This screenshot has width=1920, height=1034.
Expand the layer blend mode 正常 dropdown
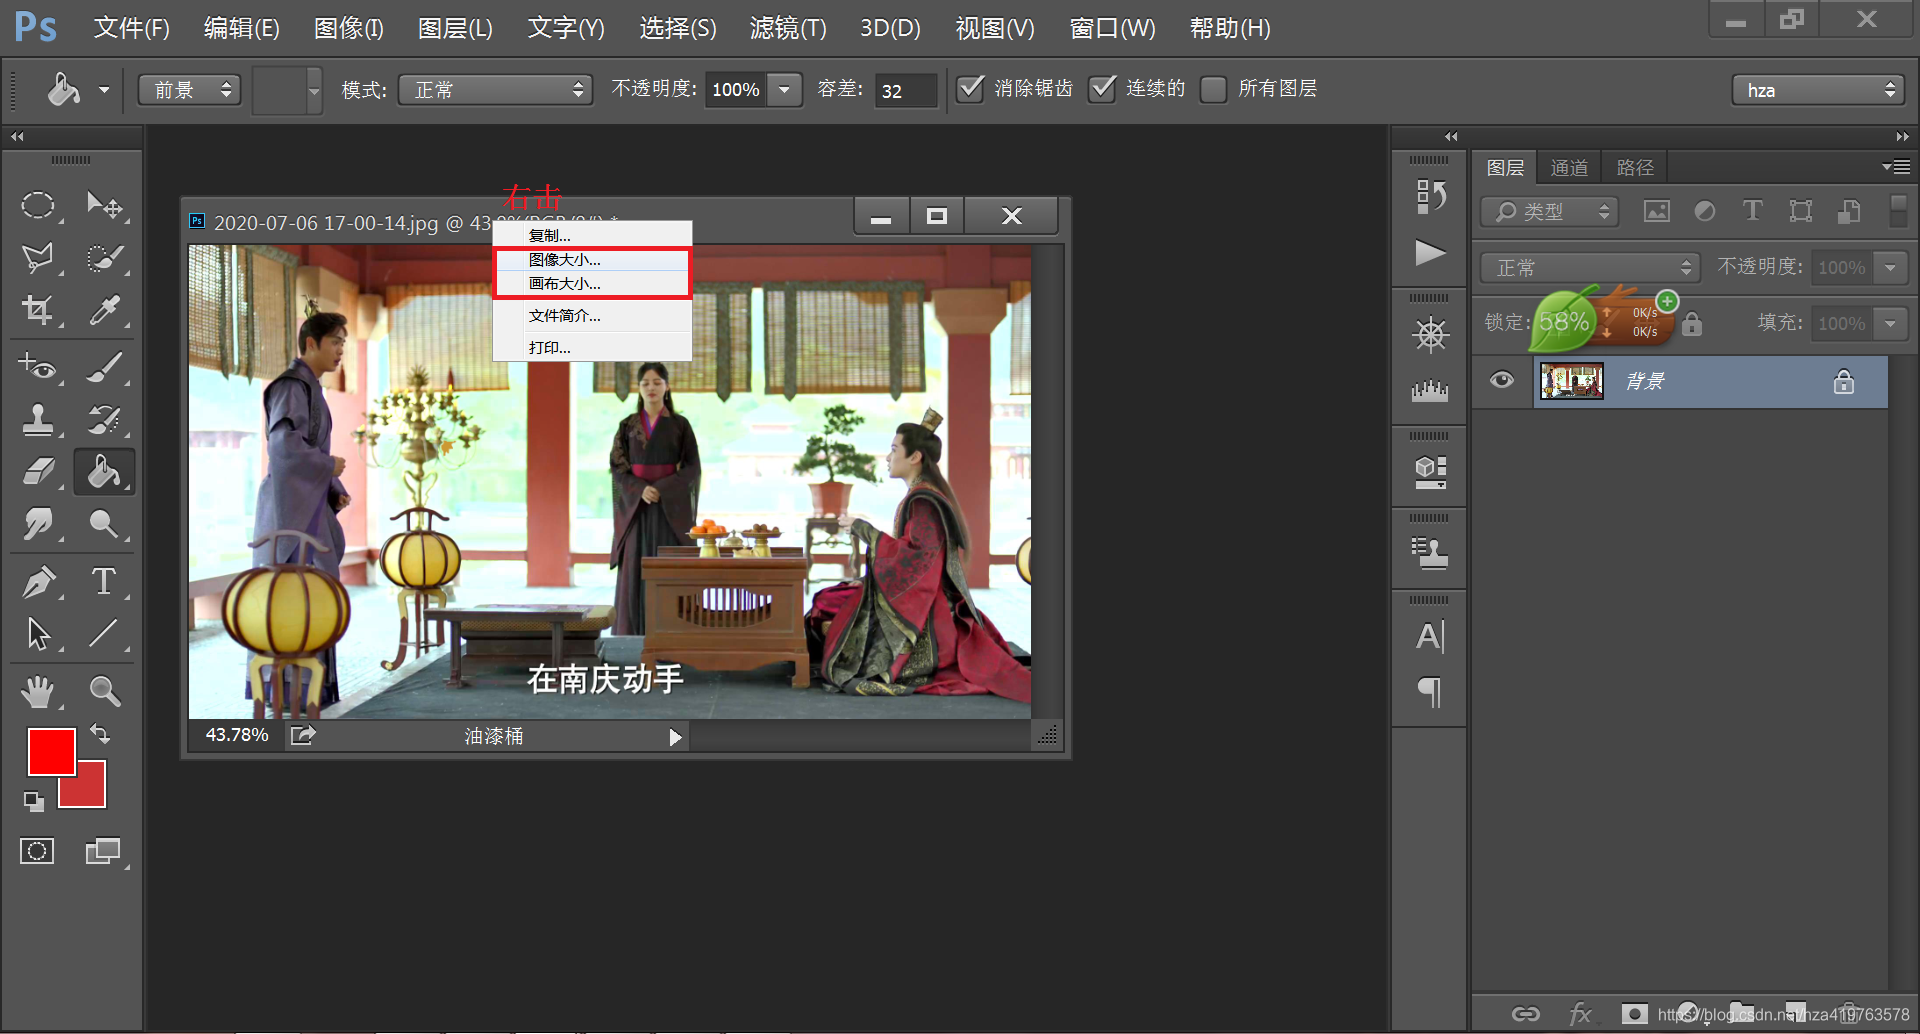point(1588,267)
